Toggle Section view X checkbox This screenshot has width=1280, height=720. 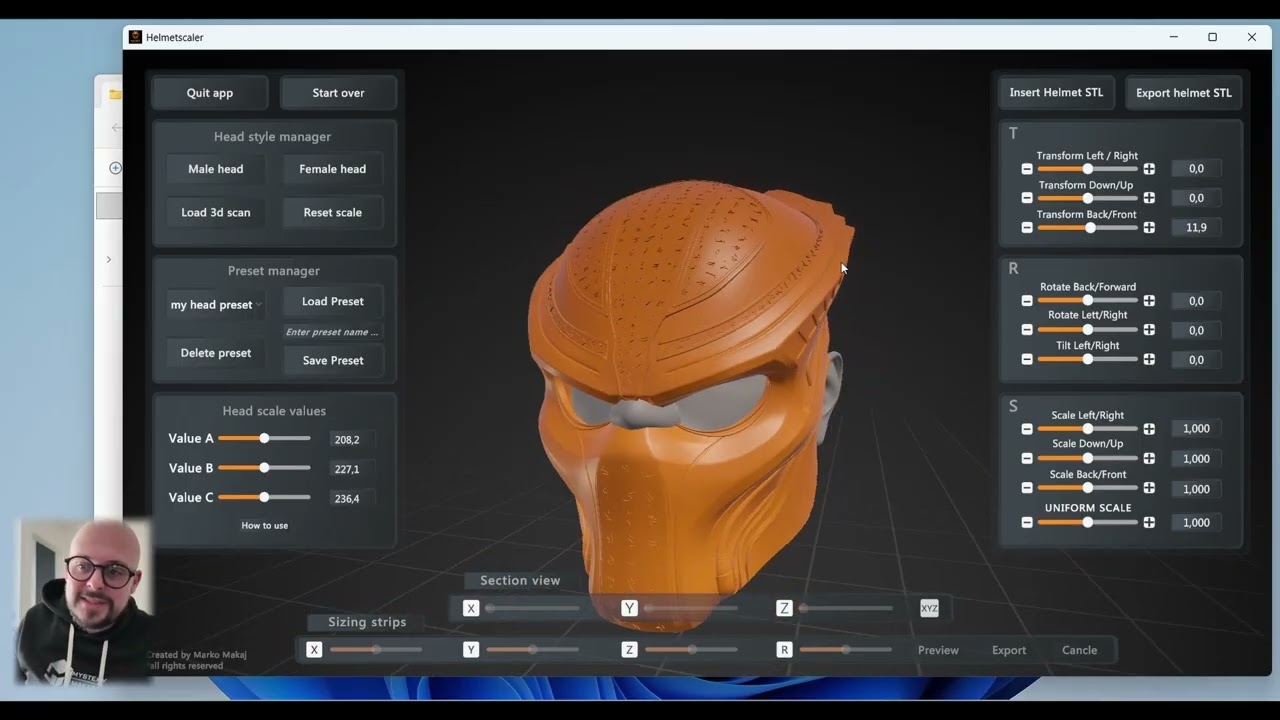coord(471,608)
